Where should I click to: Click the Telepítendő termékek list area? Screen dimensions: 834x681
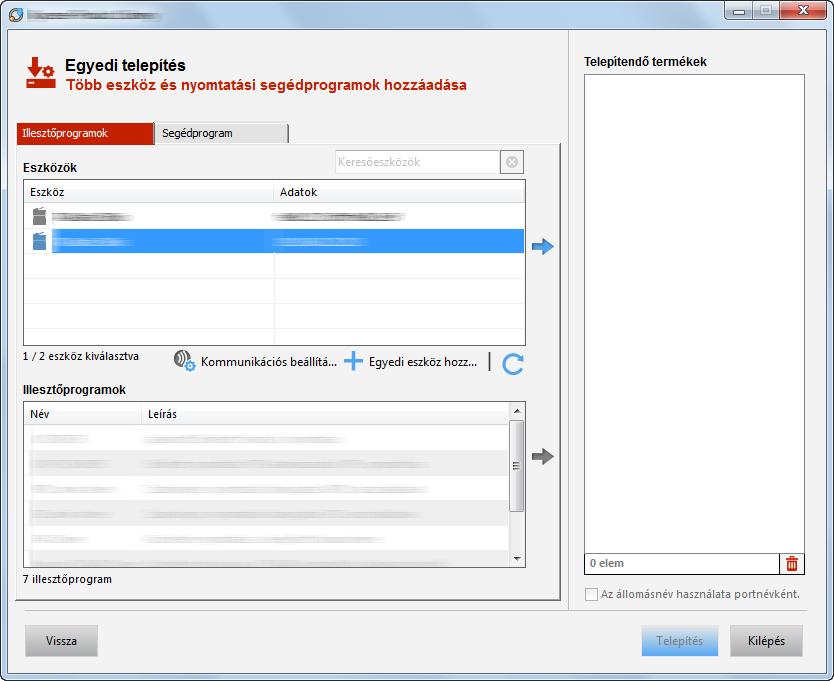694,314
